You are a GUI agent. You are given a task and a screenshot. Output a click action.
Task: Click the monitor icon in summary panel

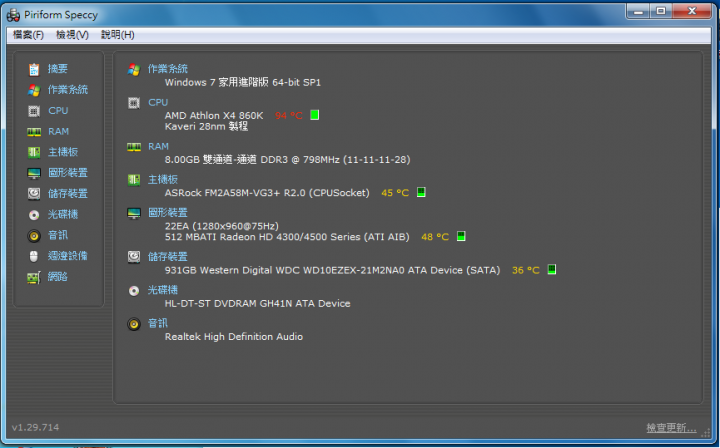[134, 213]
